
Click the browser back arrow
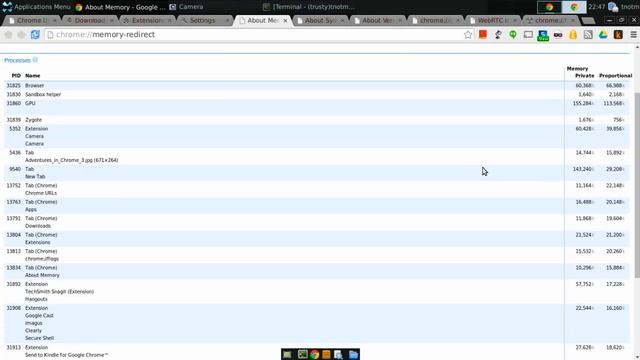pyautogui.click(x=8, y=35)
